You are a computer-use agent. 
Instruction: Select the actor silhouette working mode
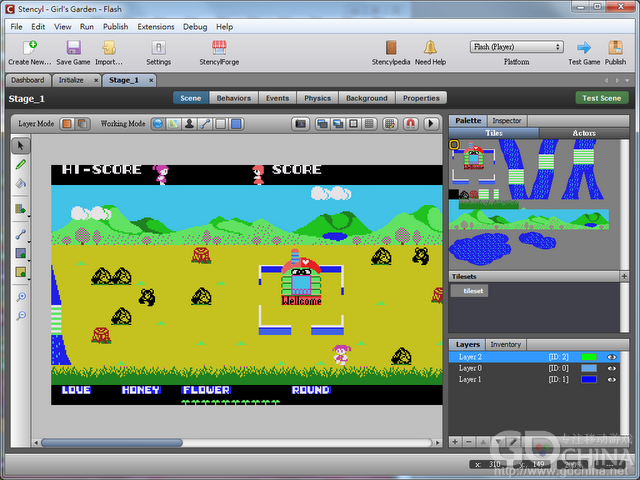189,124
